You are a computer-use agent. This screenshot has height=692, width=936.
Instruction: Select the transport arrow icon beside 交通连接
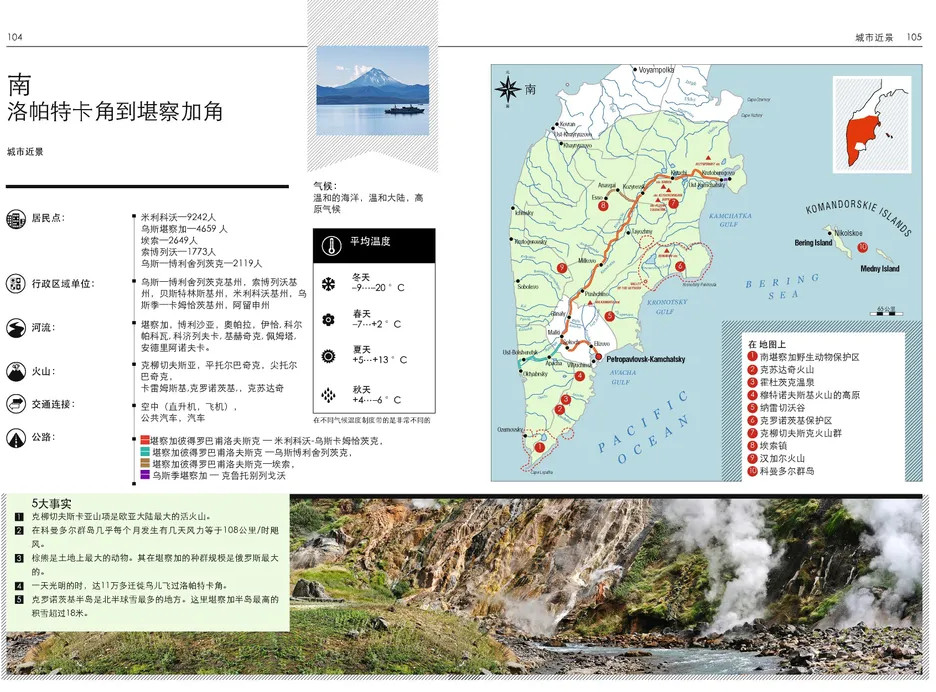pyautogui.click(x=16, y=405)
